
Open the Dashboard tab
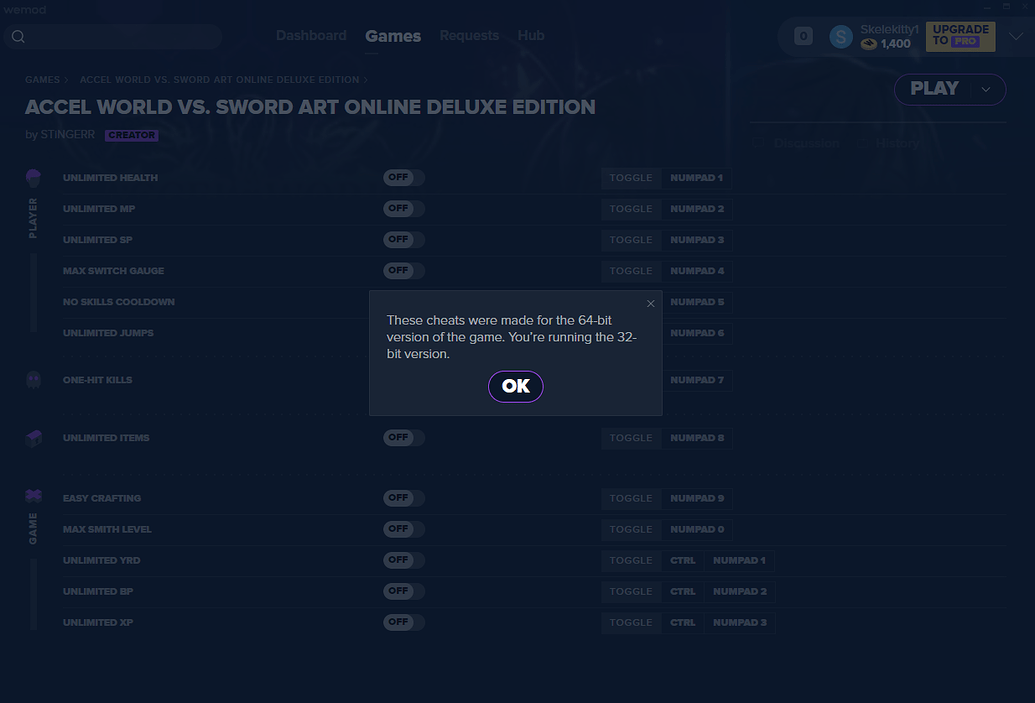311,36
